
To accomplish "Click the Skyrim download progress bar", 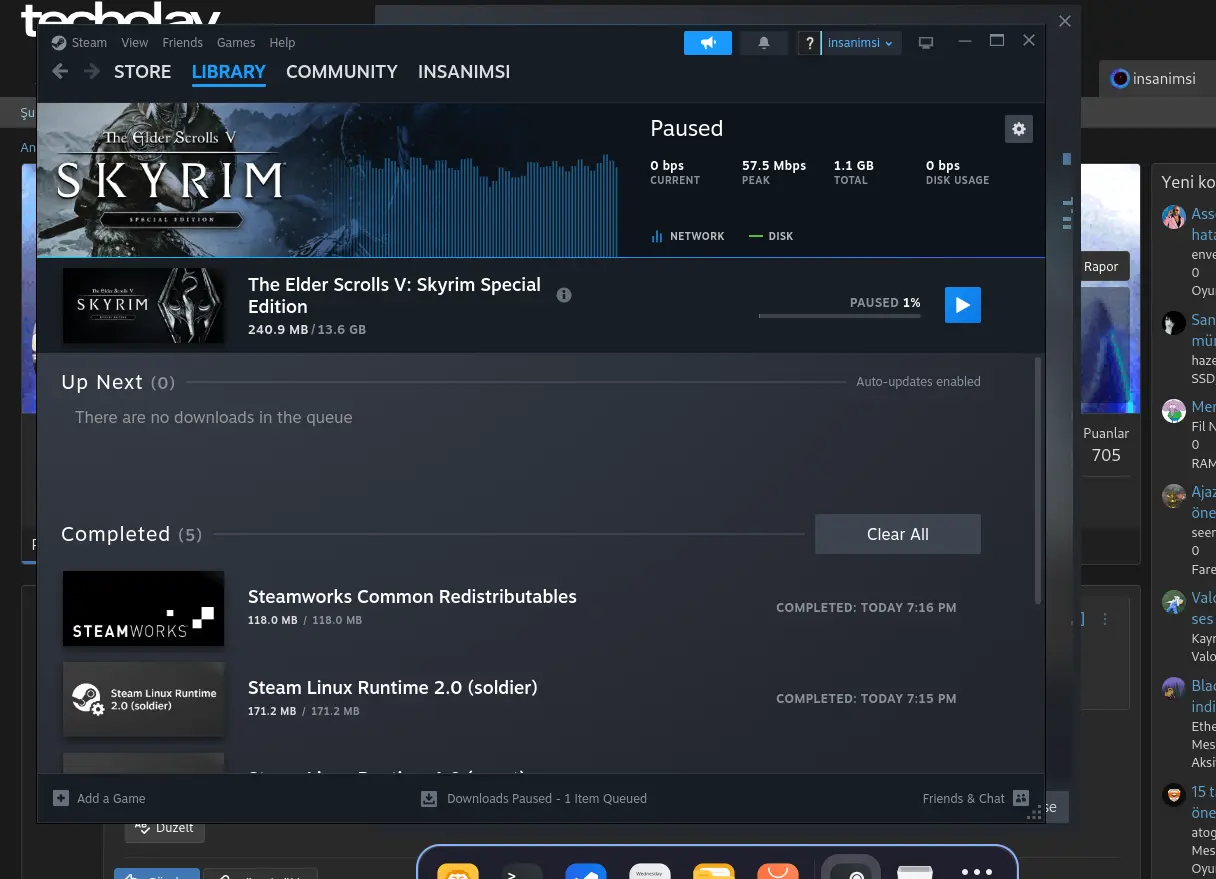I will pyautogui.click(x=840, y=316).
